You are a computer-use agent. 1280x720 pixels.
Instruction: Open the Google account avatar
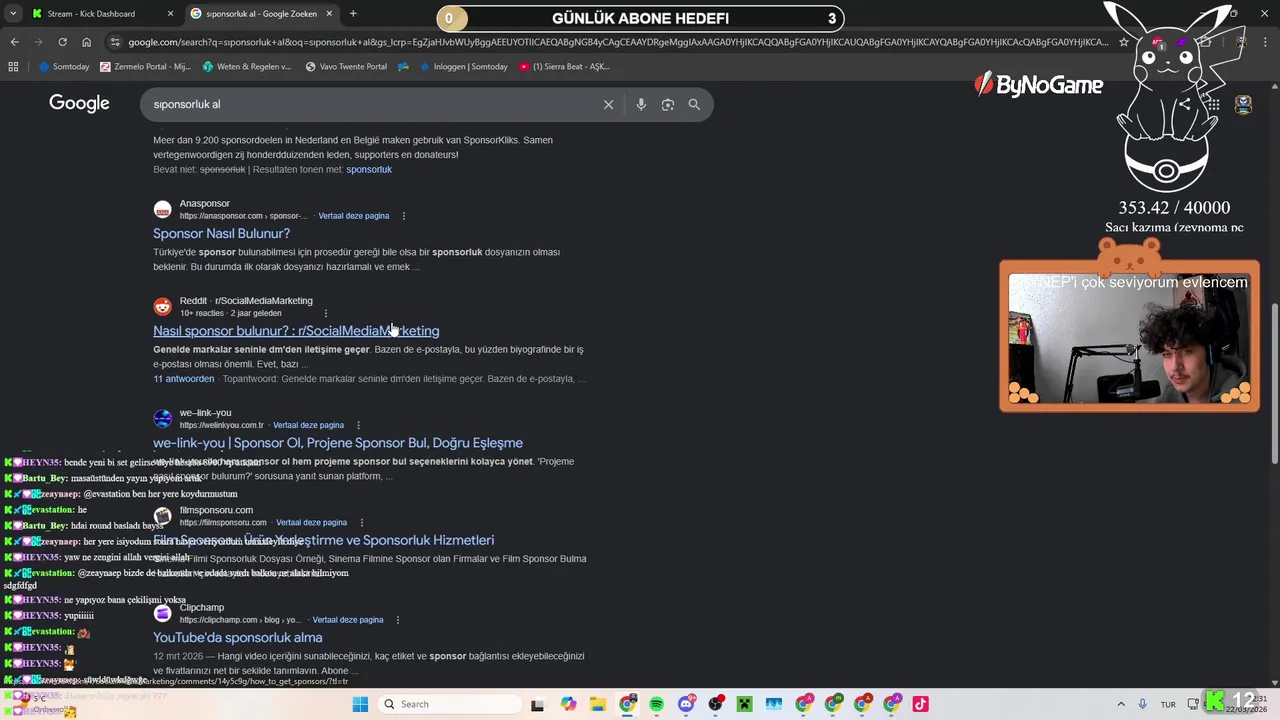click(1244, 104)
